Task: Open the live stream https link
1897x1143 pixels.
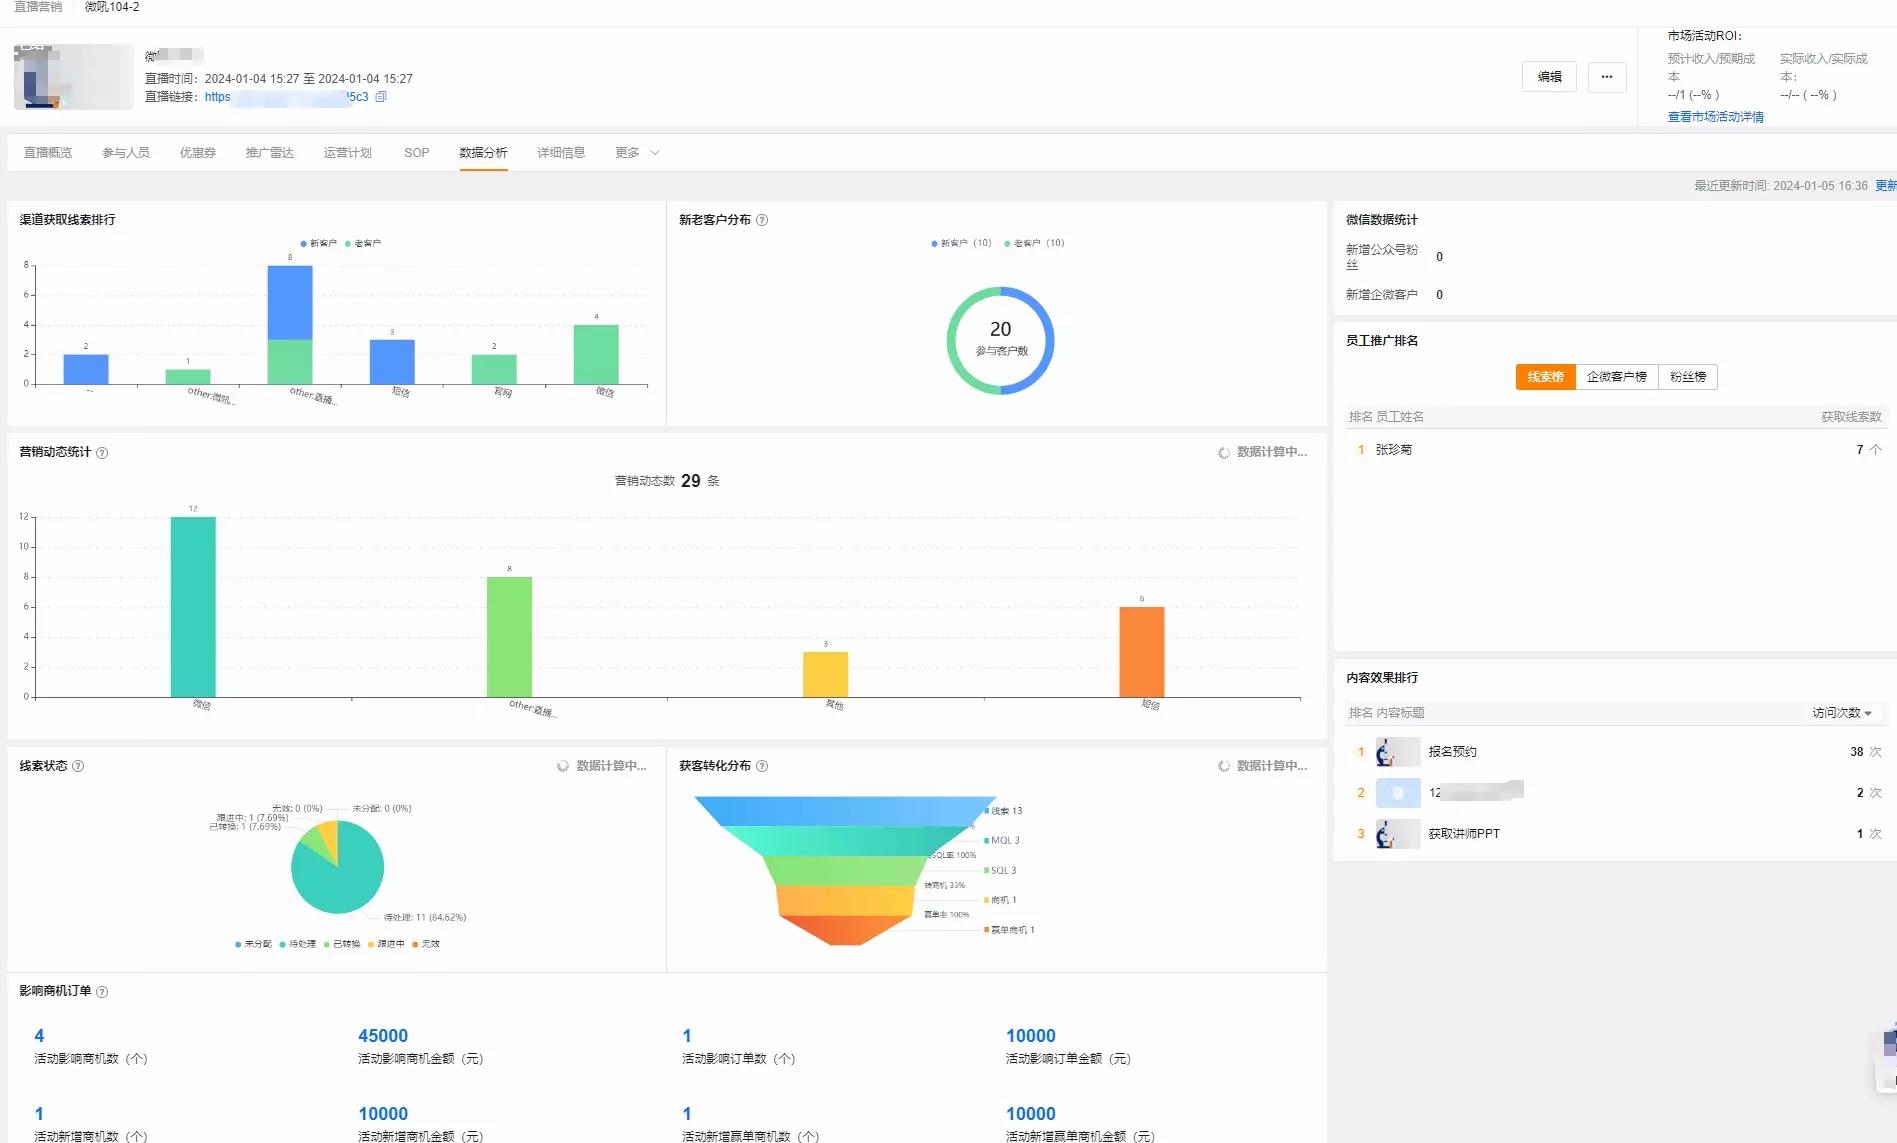Action: (286, 97)
